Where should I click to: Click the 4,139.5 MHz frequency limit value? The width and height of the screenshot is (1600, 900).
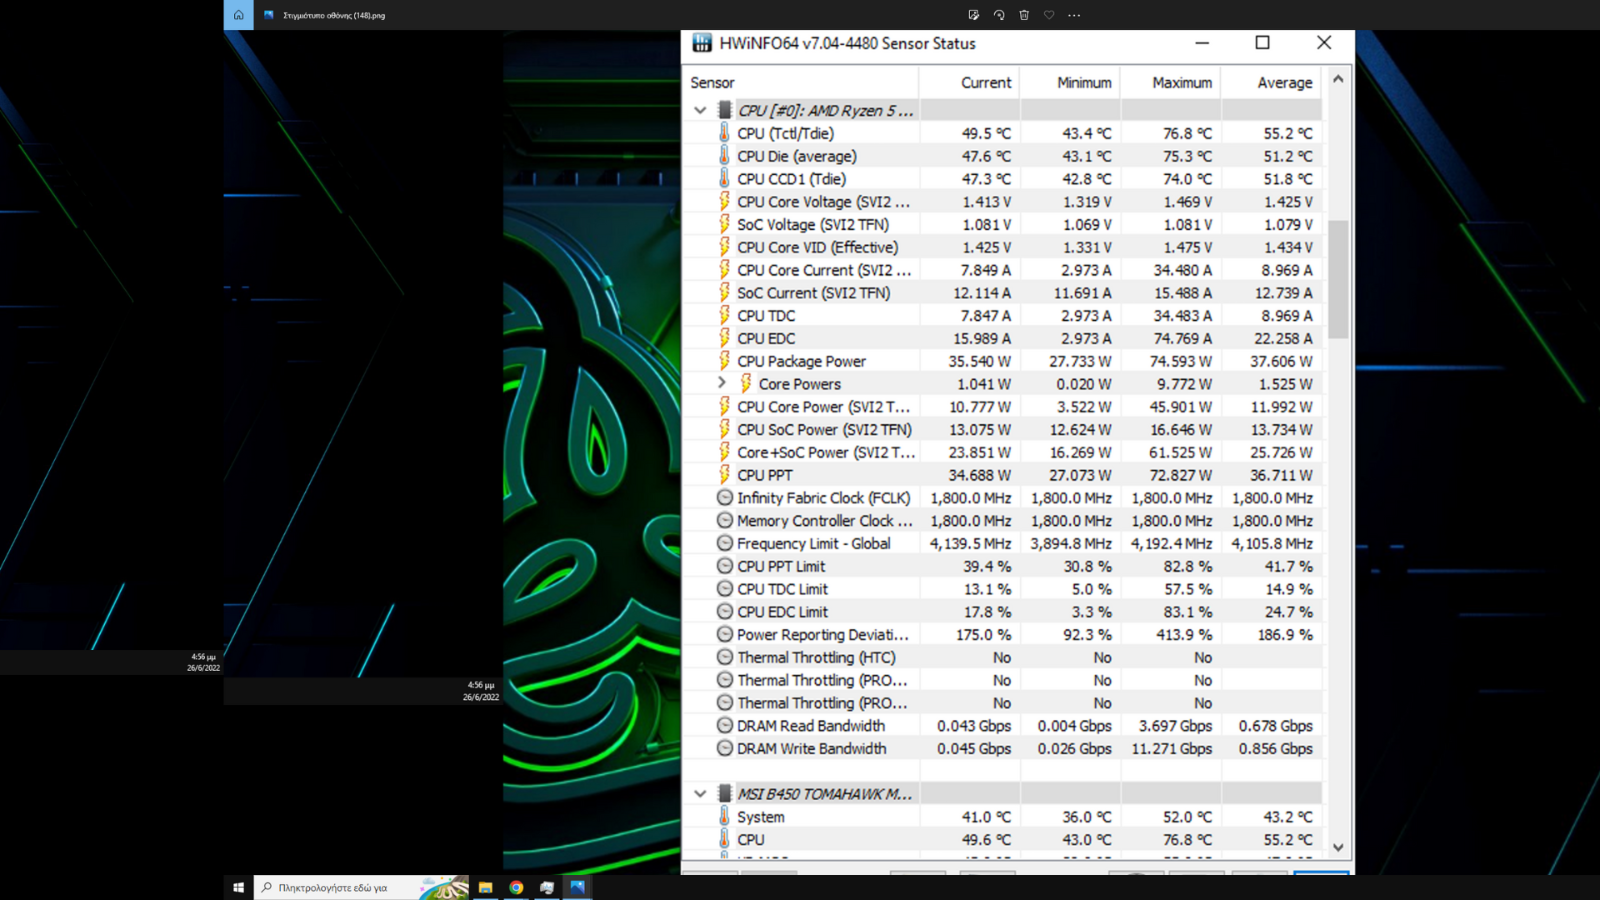pyautogui.click(x=970, y=543)
